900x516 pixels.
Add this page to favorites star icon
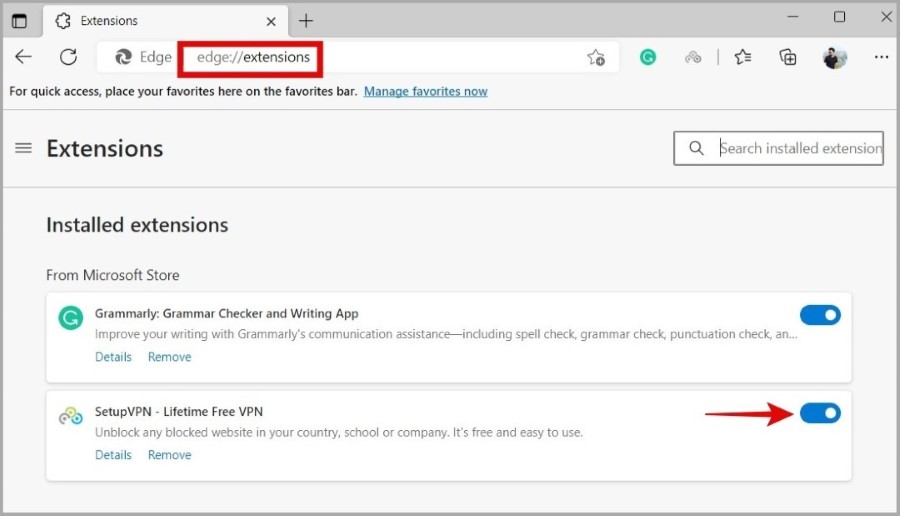[596, 57]
